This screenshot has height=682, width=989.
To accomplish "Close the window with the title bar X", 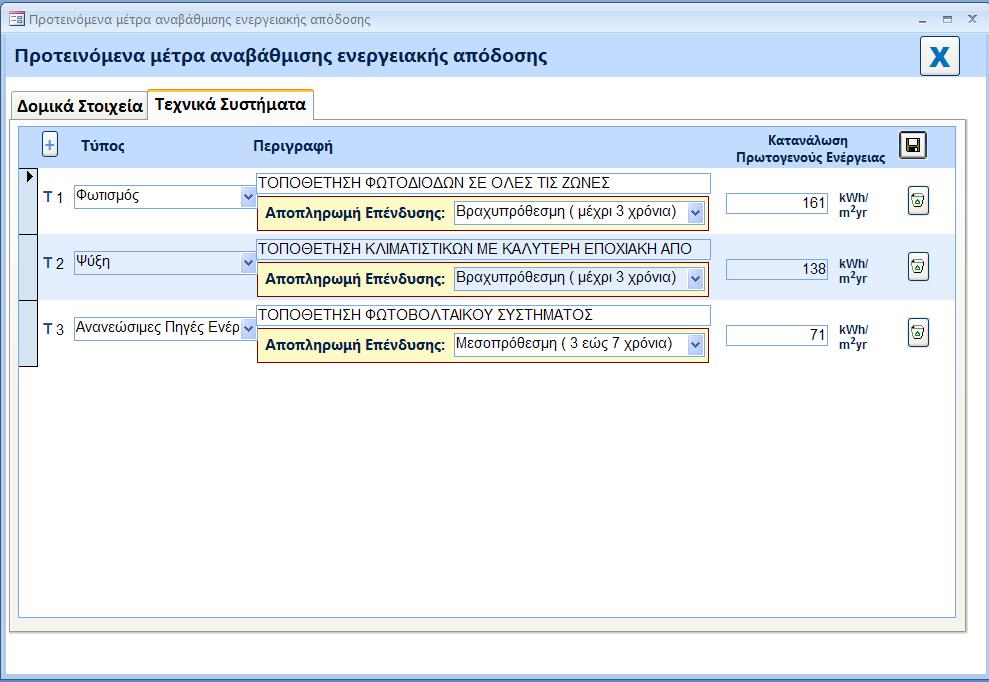I will (973, 20).
